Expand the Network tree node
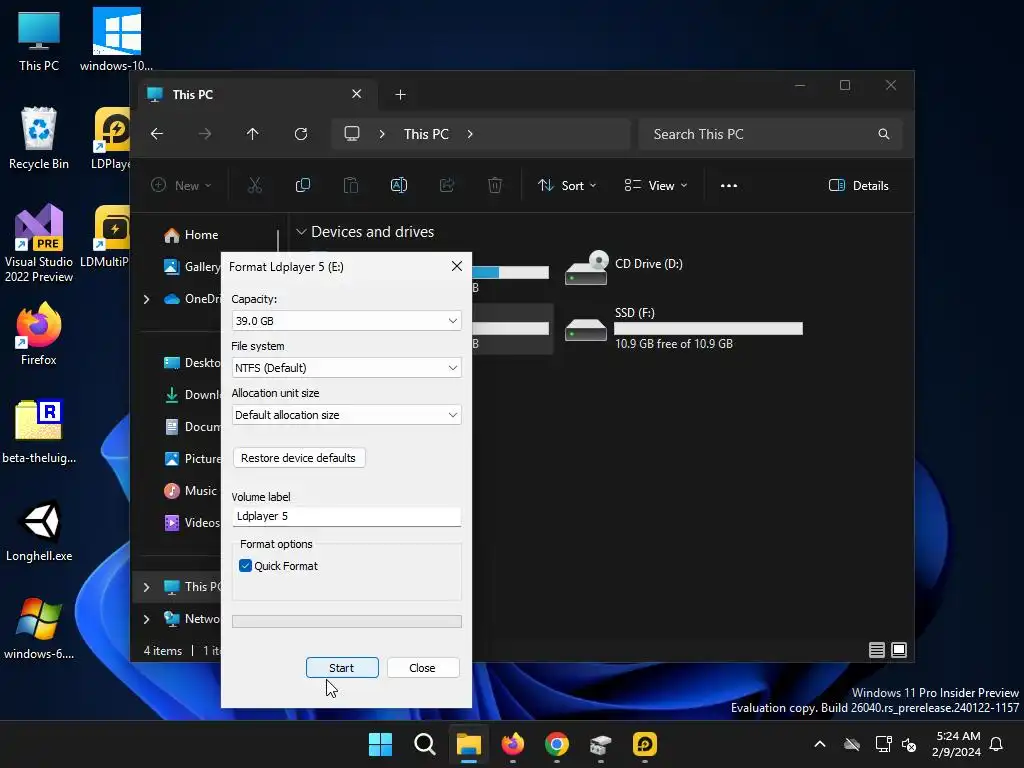The image size is (1024, 768). coord(146,619)
